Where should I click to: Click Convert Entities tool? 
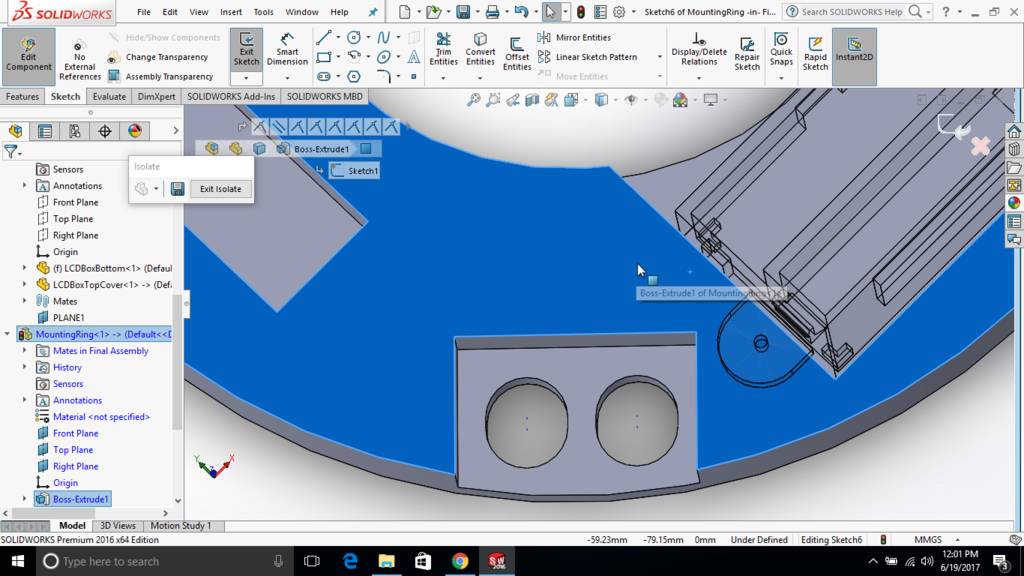pyautogui.click(x=480, y=50)
